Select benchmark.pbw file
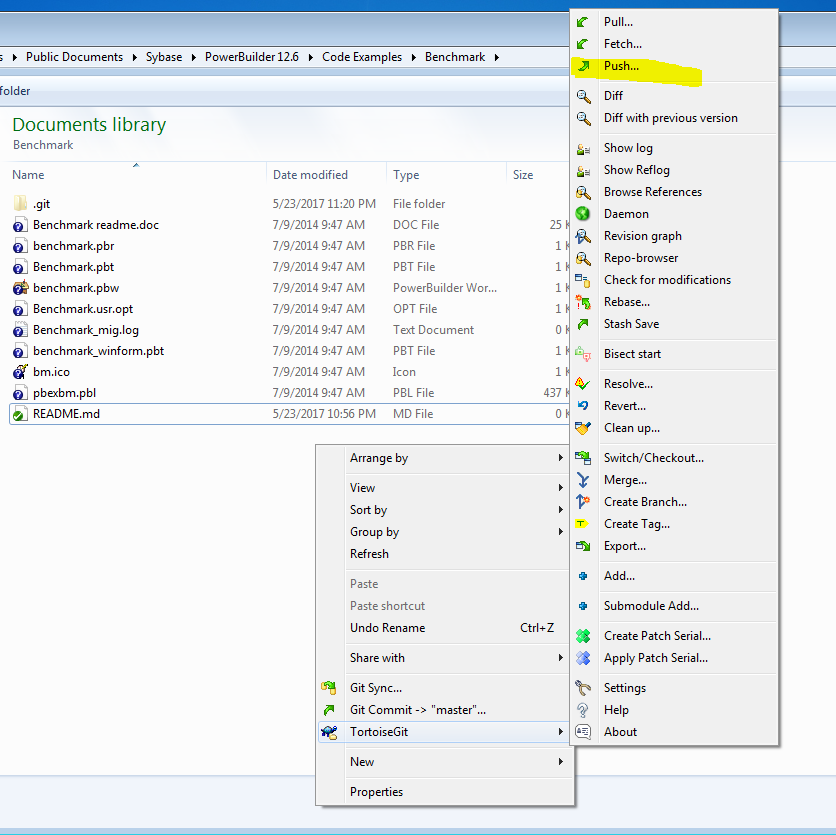 [76, 288]
